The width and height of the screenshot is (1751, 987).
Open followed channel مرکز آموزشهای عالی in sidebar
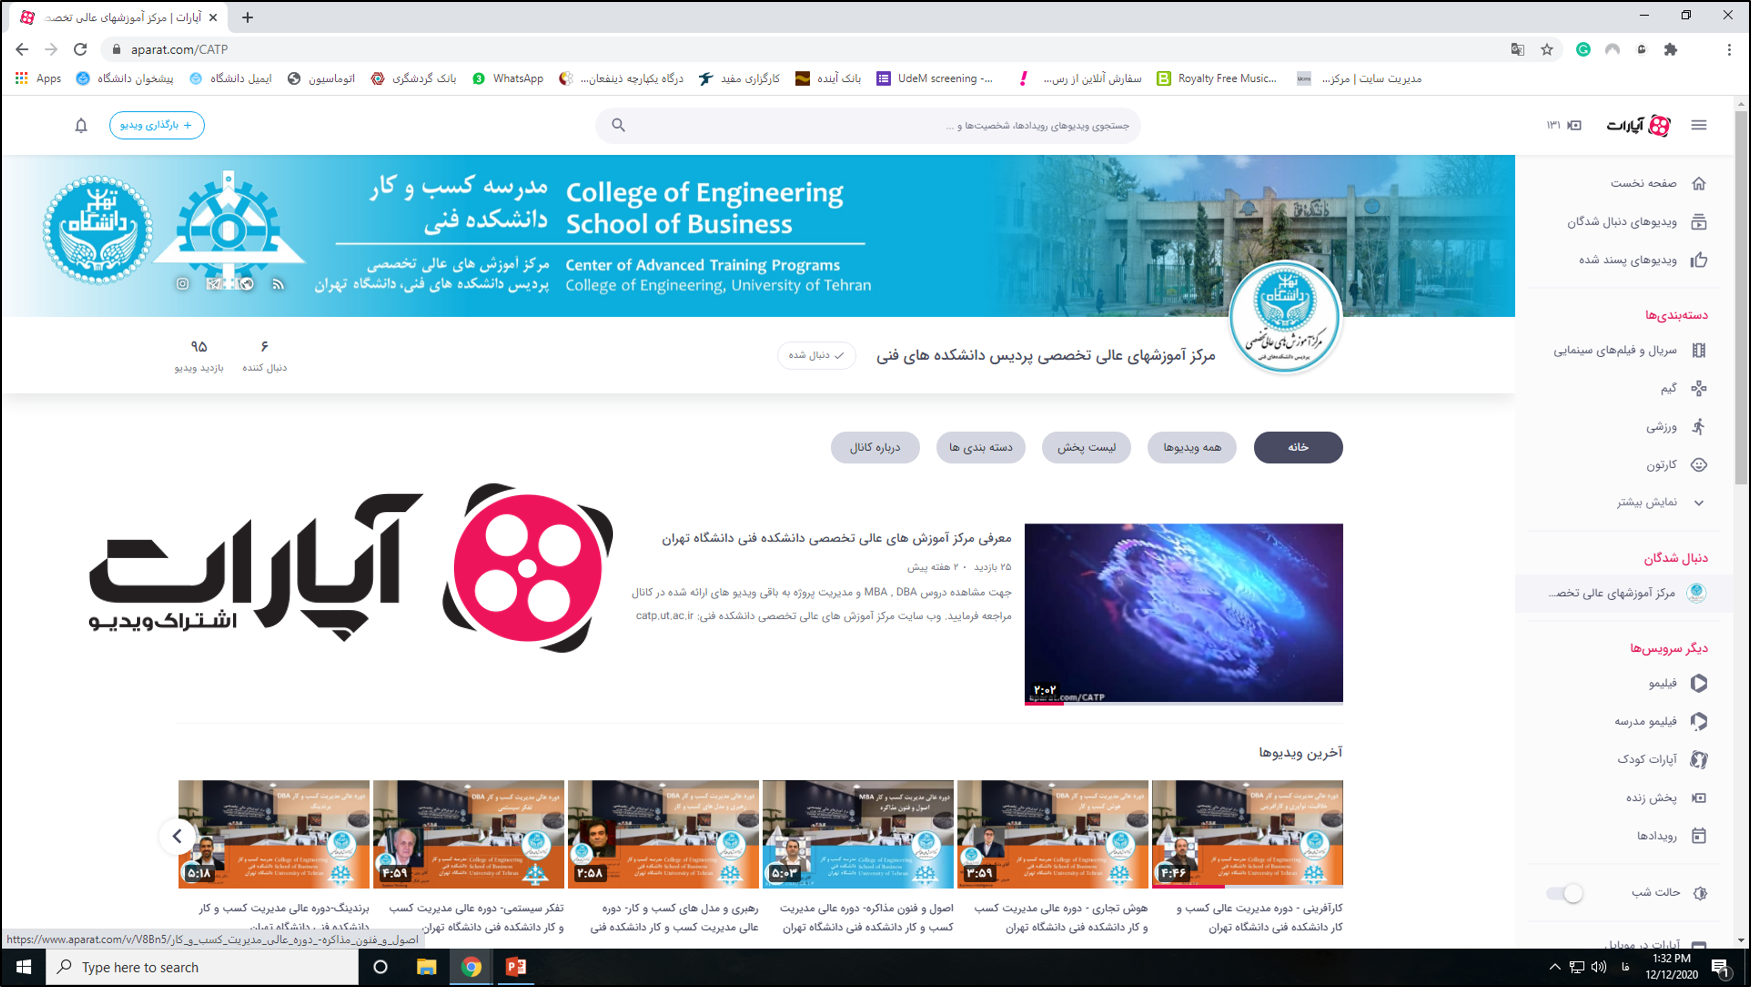(1626, 593)
